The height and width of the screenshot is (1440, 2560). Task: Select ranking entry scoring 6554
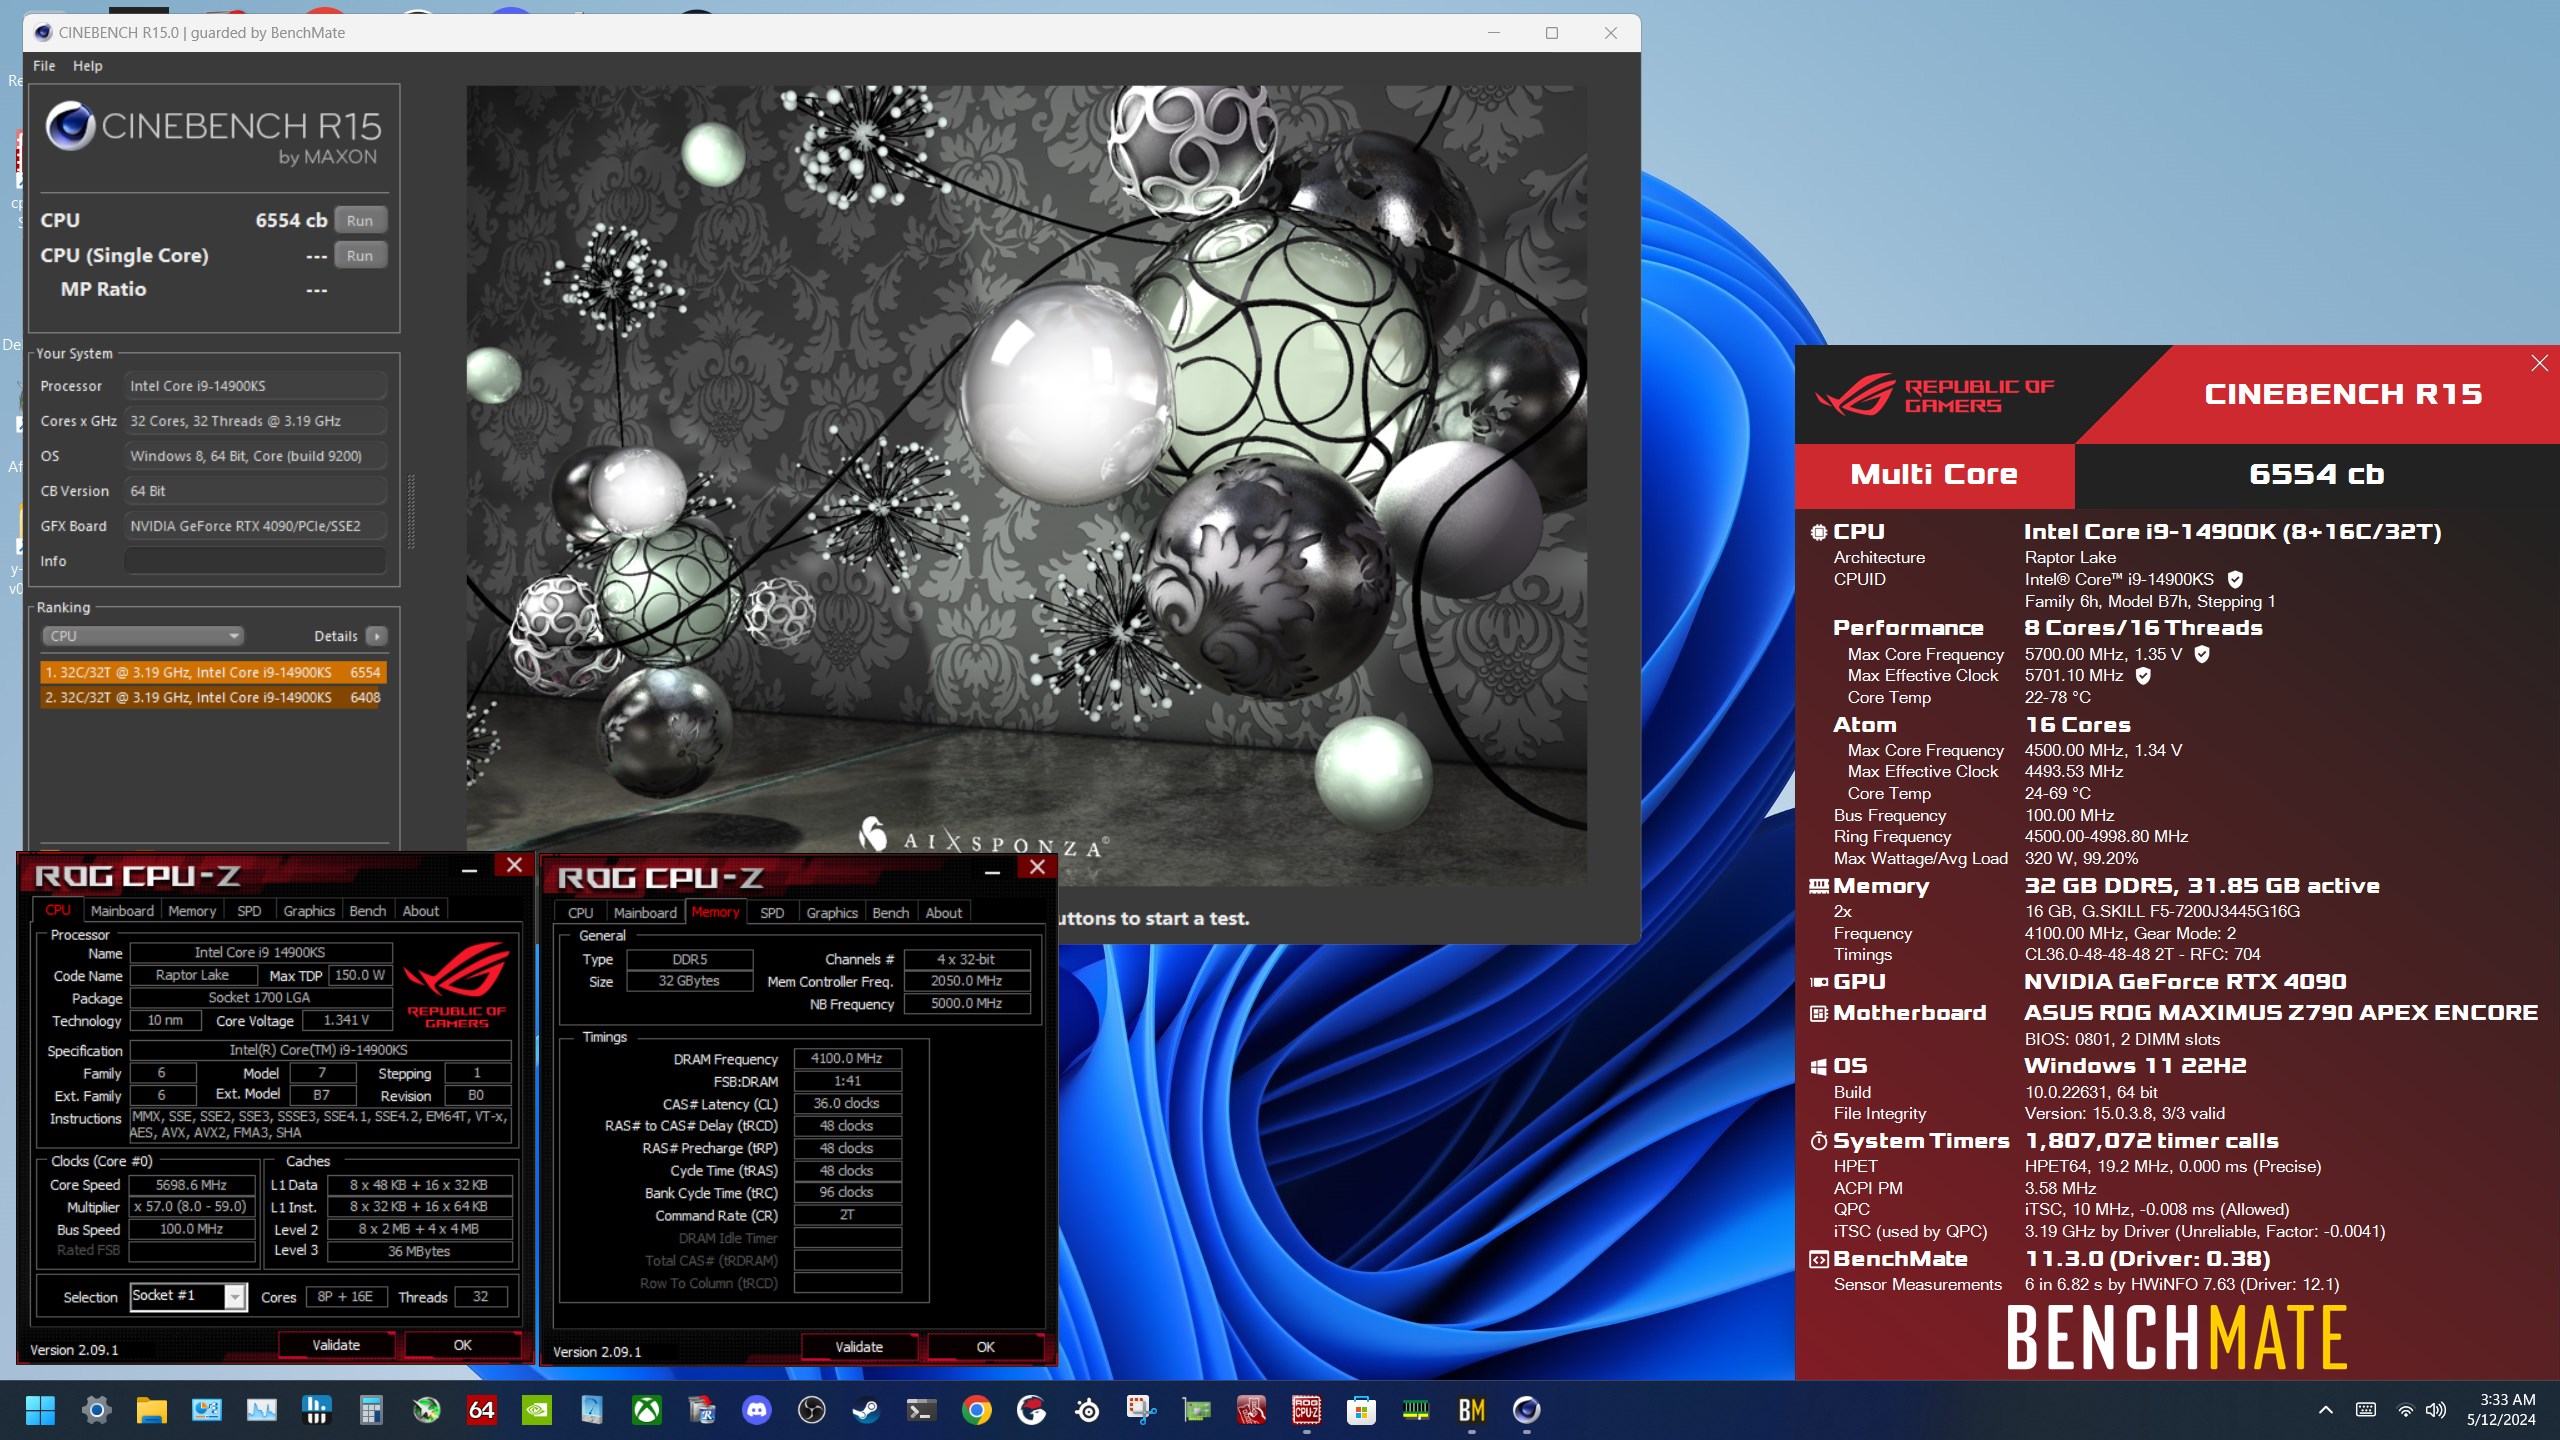tap(213, 673)
